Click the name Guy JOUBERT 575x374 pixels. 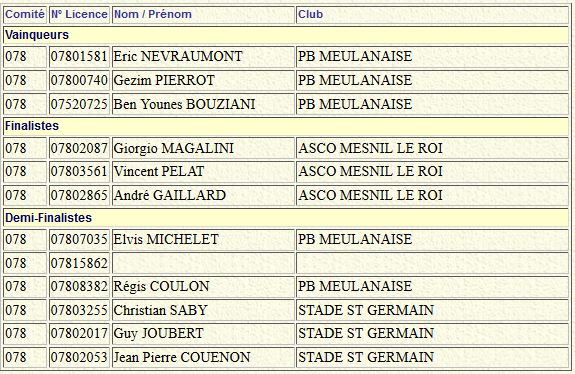coord(158,333)
